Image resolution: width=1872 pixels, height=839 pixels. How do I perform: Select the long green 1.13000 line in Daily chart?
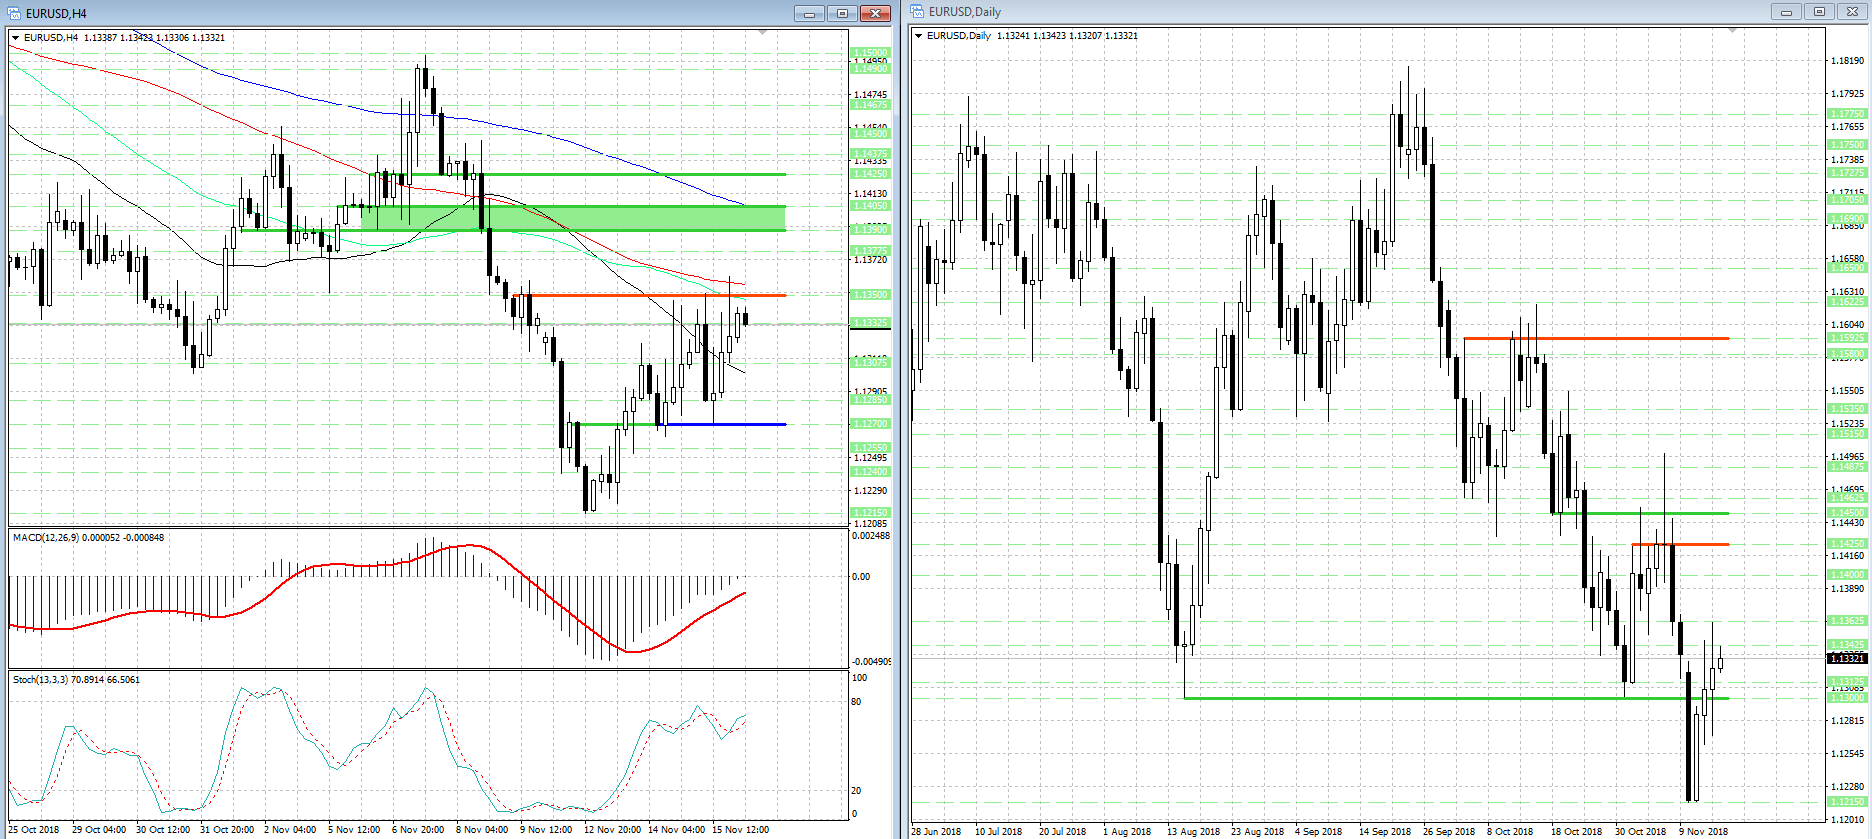1456,698
